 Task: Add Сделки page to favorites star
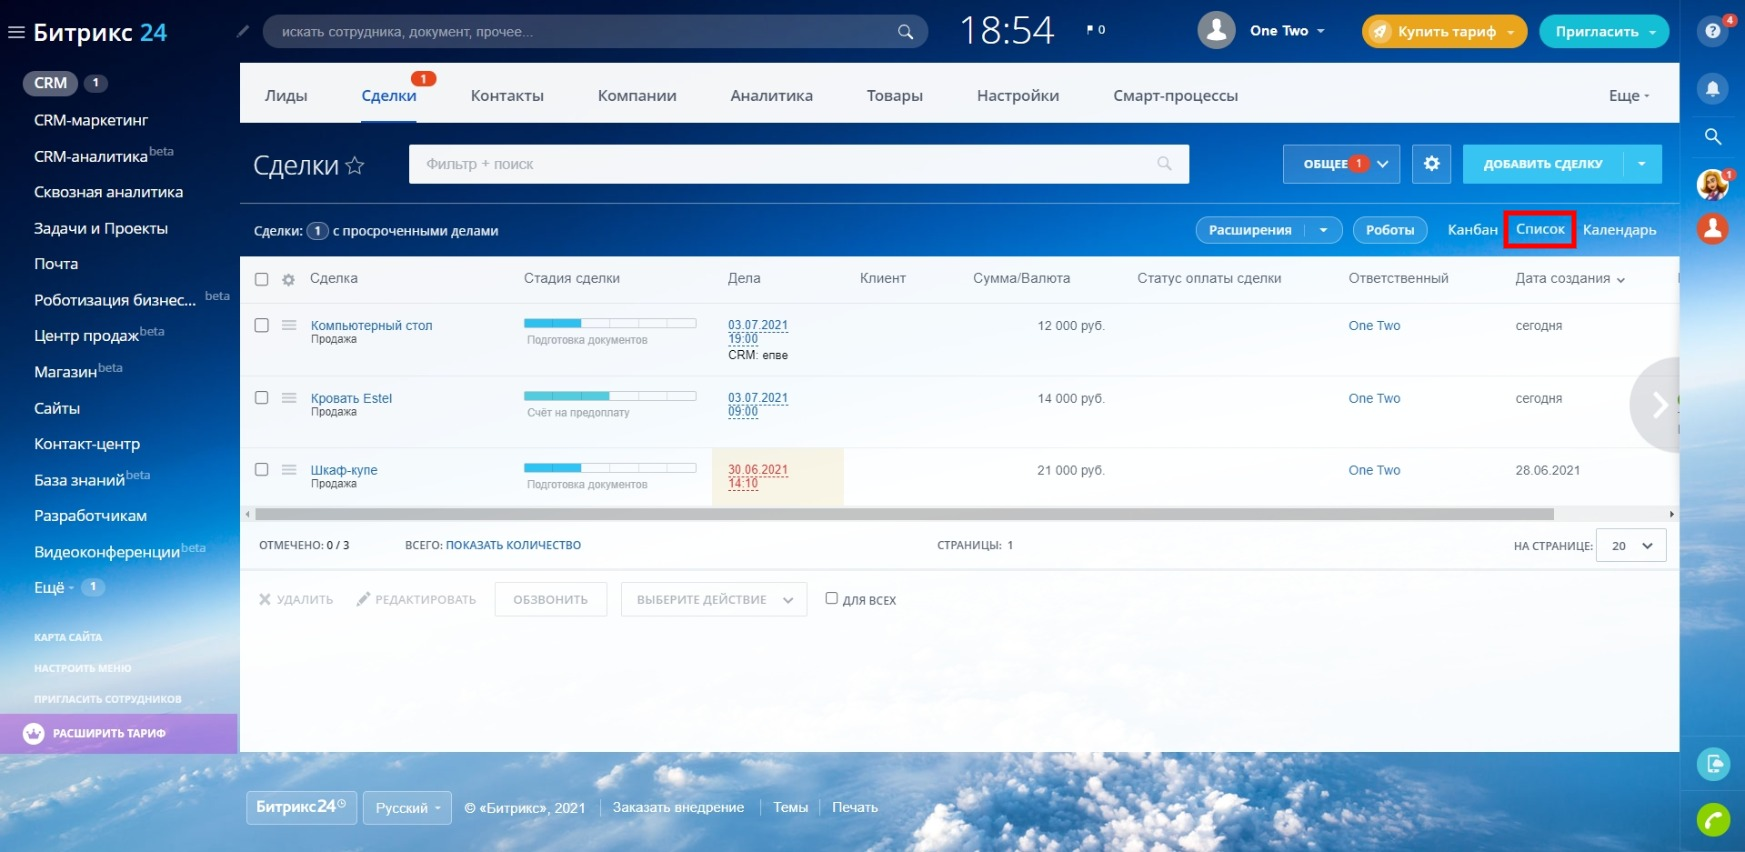click(x=354, y=165)
